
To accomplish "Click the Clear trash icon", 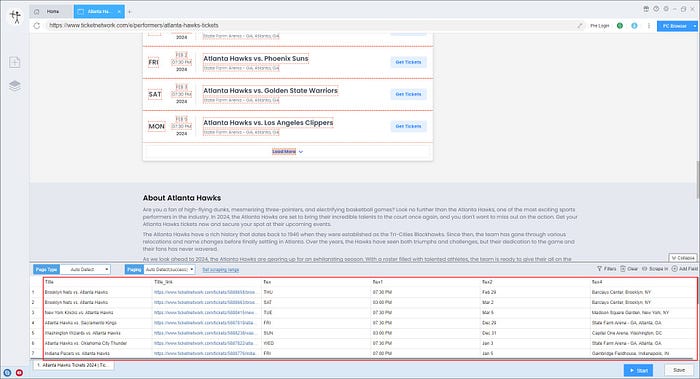I will click(623, 269).
